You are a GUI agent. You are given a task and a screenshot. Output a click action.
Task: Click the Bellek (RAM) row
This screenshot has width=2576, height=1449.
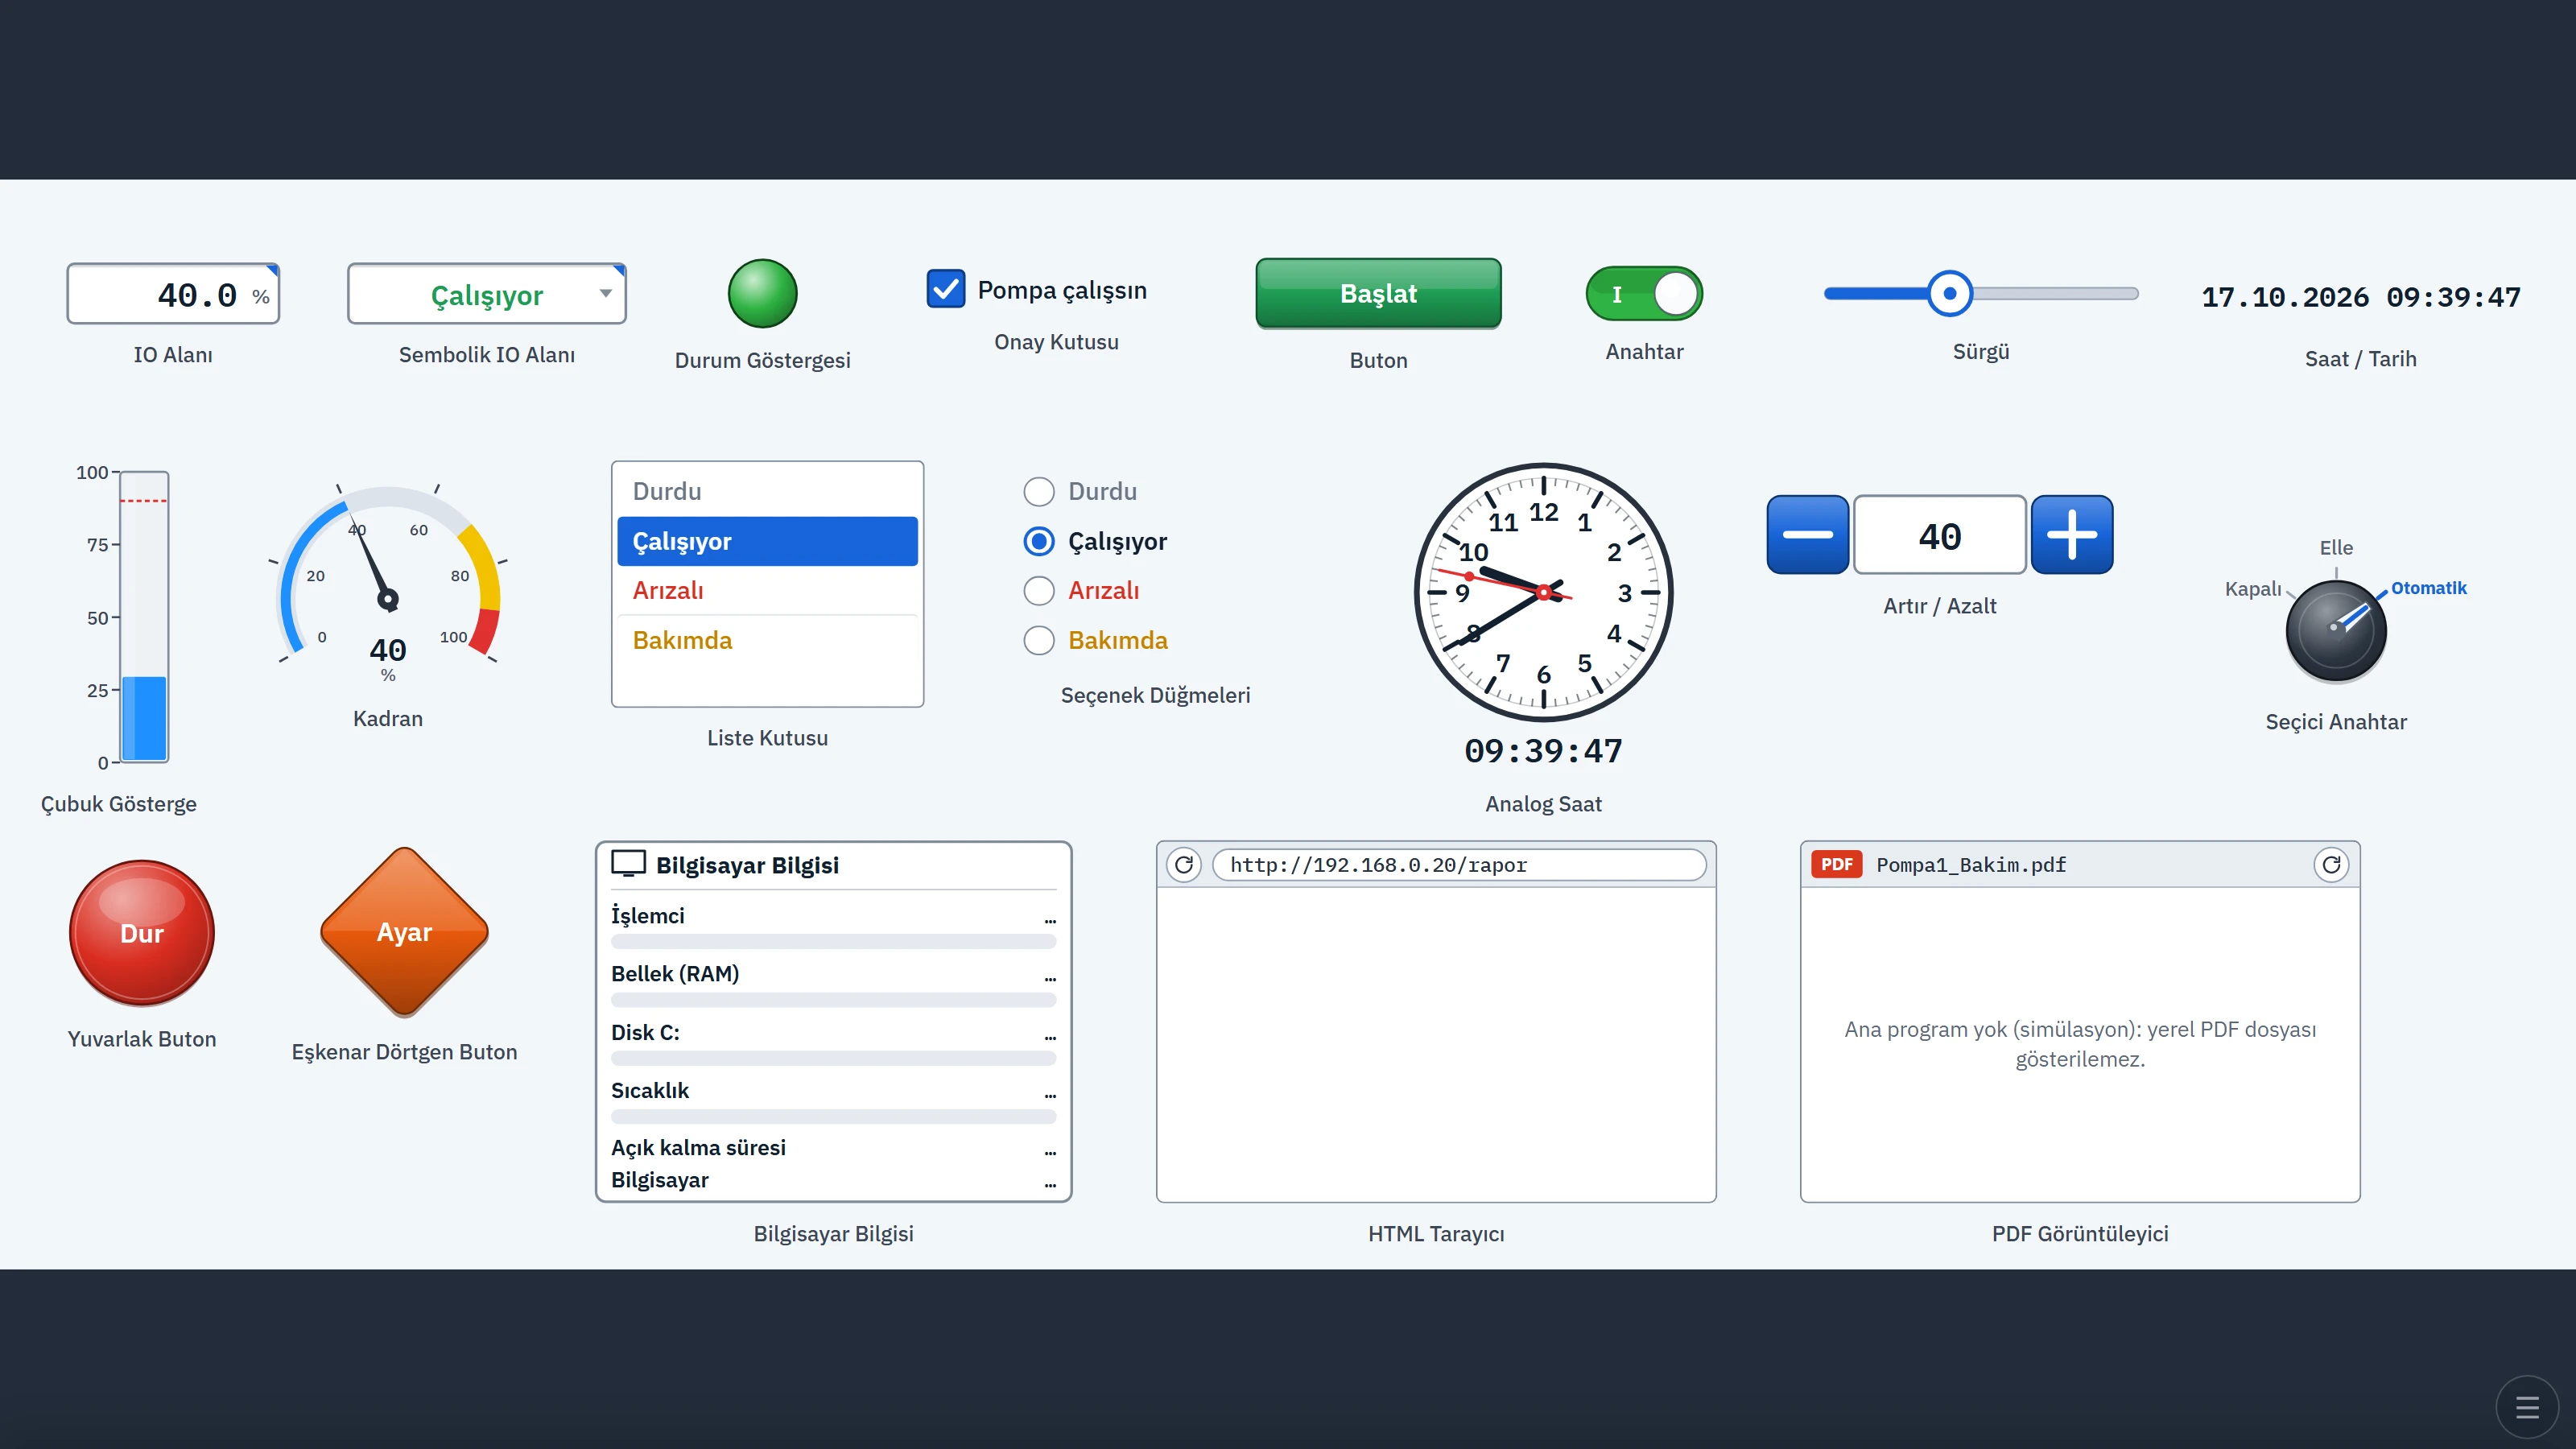click(x=833, y=985)
